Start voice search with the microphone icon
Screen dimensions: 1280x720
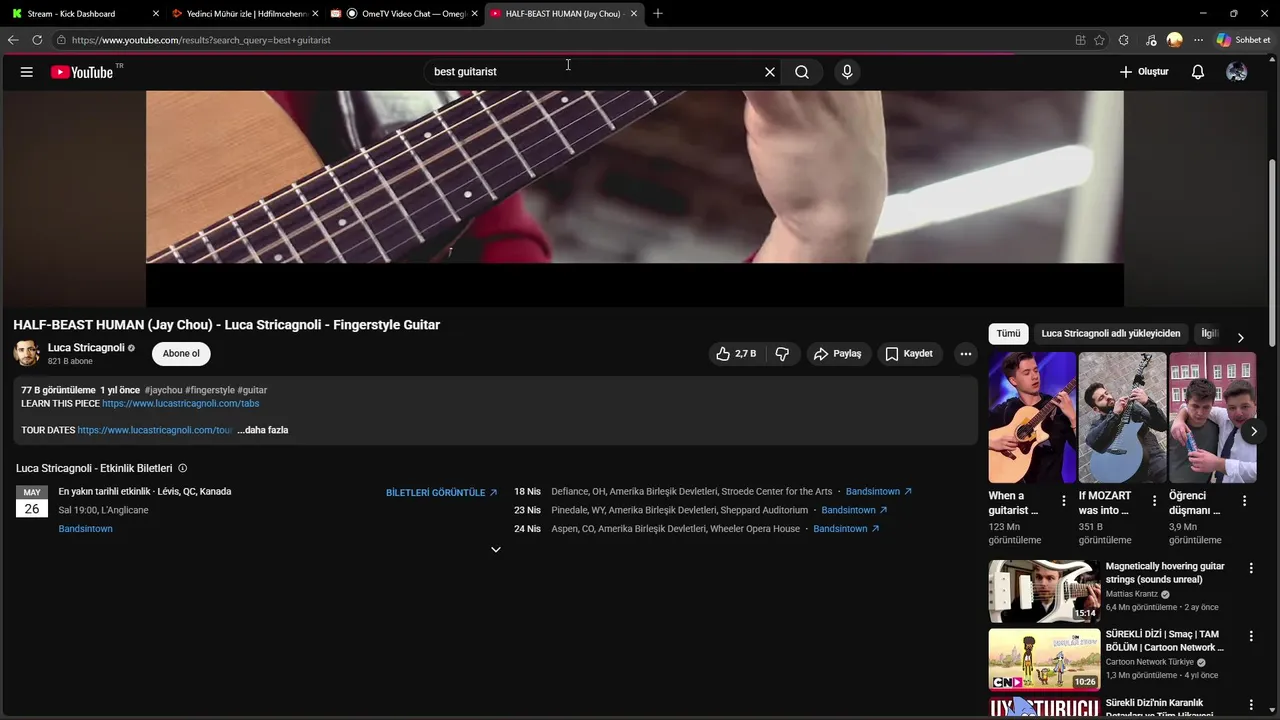click(847, 72)
